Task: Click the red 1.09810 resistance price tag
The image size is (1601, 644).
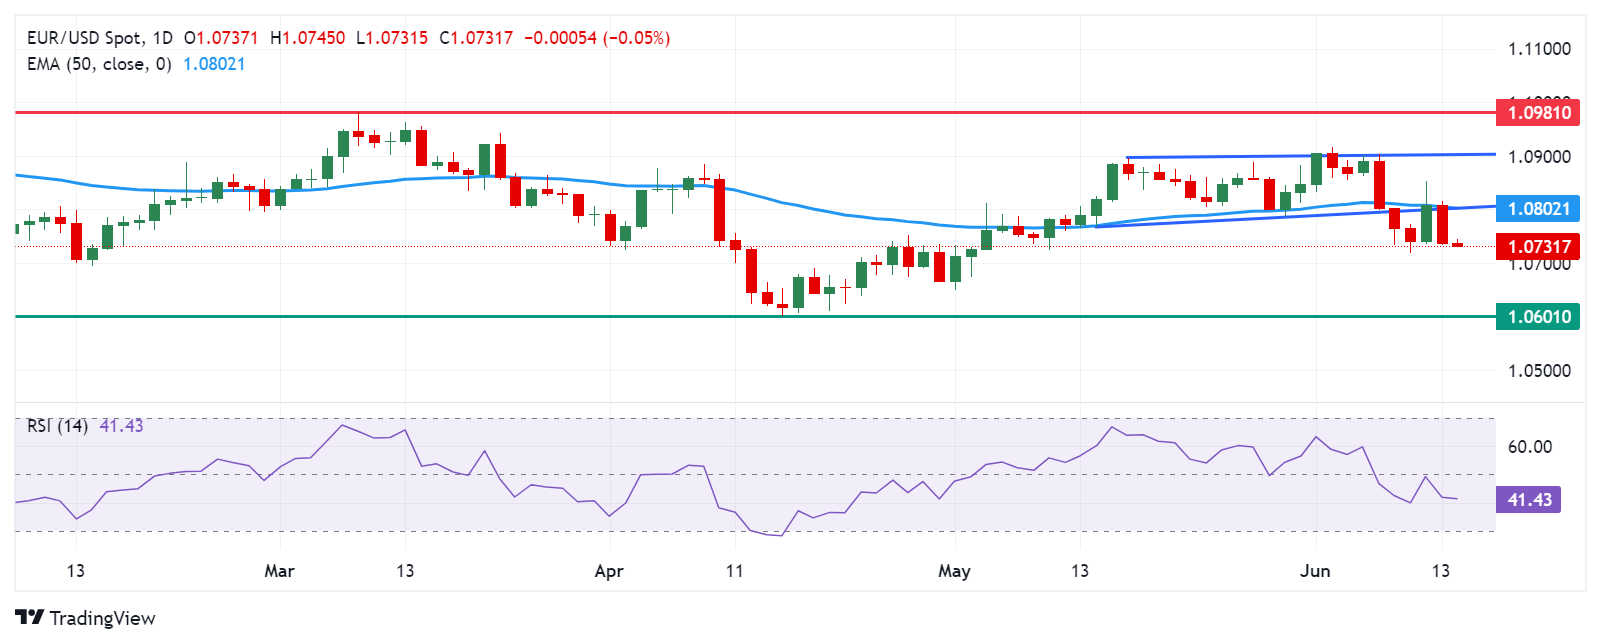Action: tap(1538, 112)
